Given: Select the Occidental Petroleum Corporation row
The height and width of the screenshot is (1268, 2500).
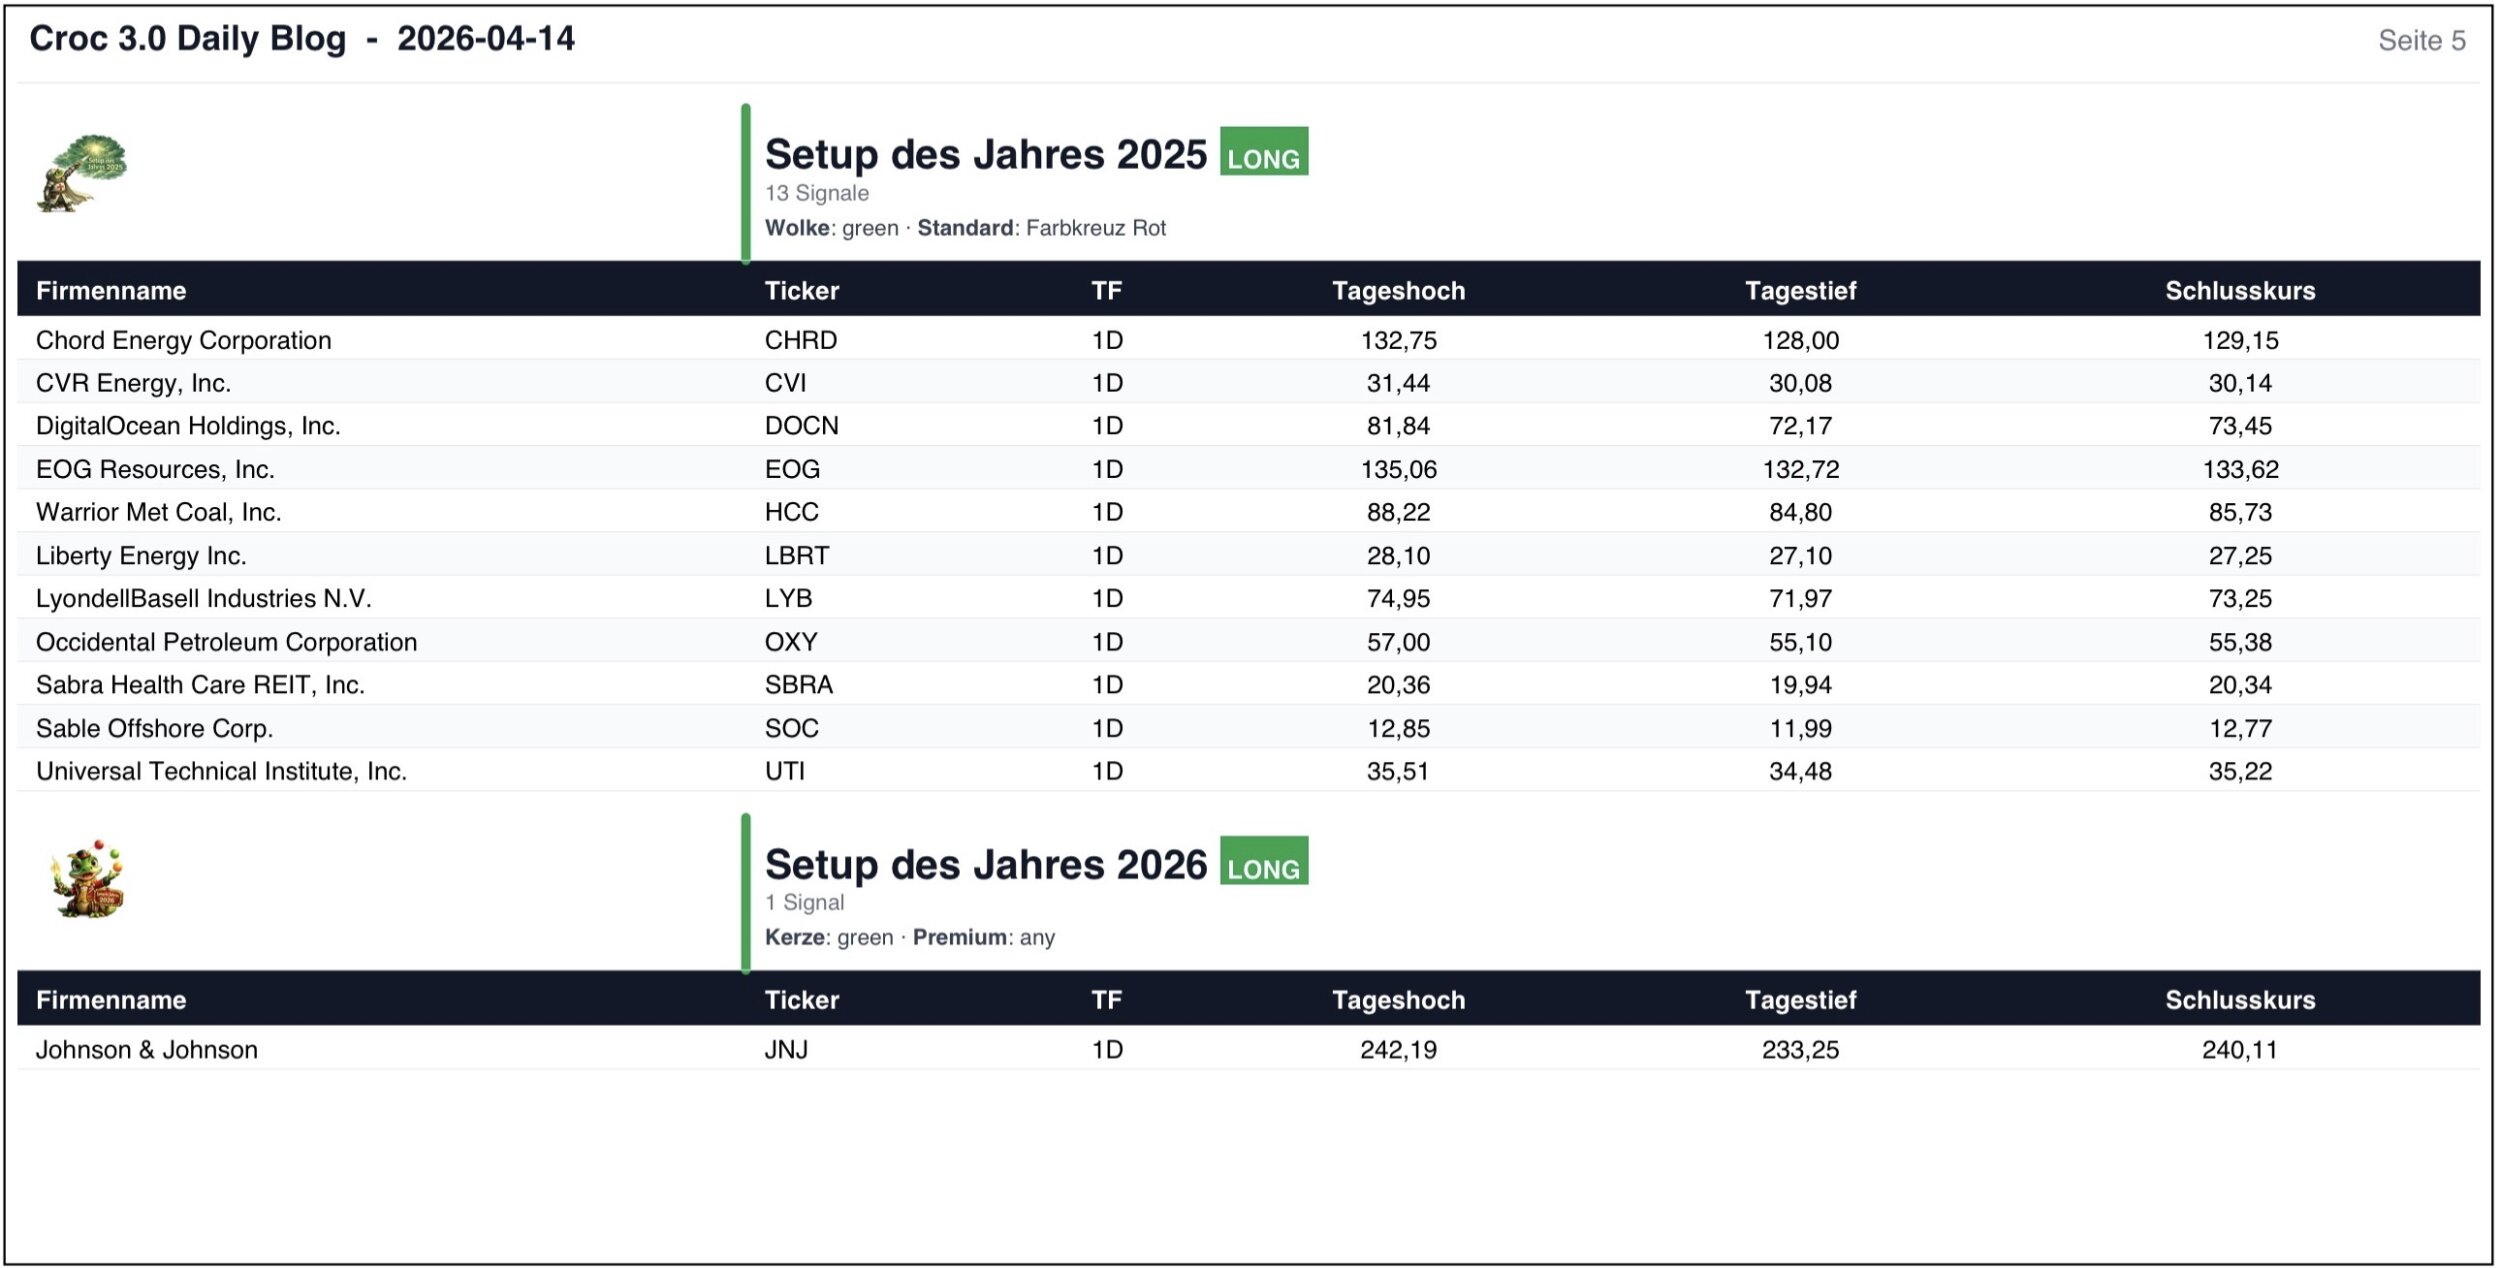Looking at the screenshot, I should point(226,642).
